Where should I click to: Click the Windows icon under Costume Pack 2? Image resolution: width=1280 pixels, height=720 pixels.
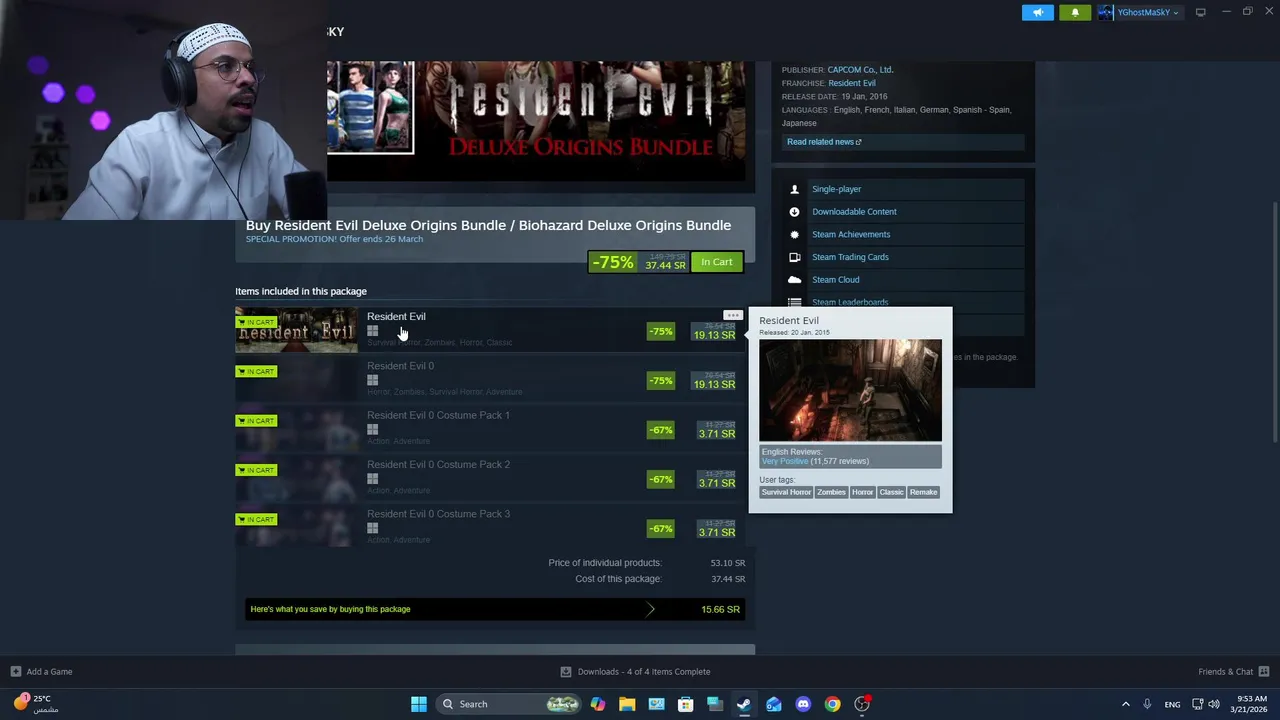point(372,479)
